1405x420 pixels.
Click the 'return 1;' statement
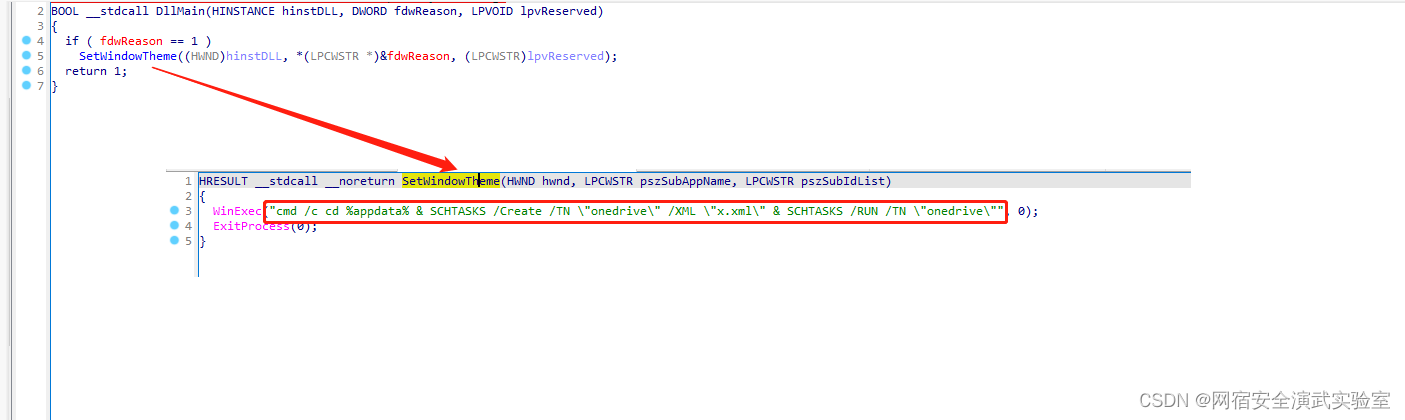coord(96,71)
